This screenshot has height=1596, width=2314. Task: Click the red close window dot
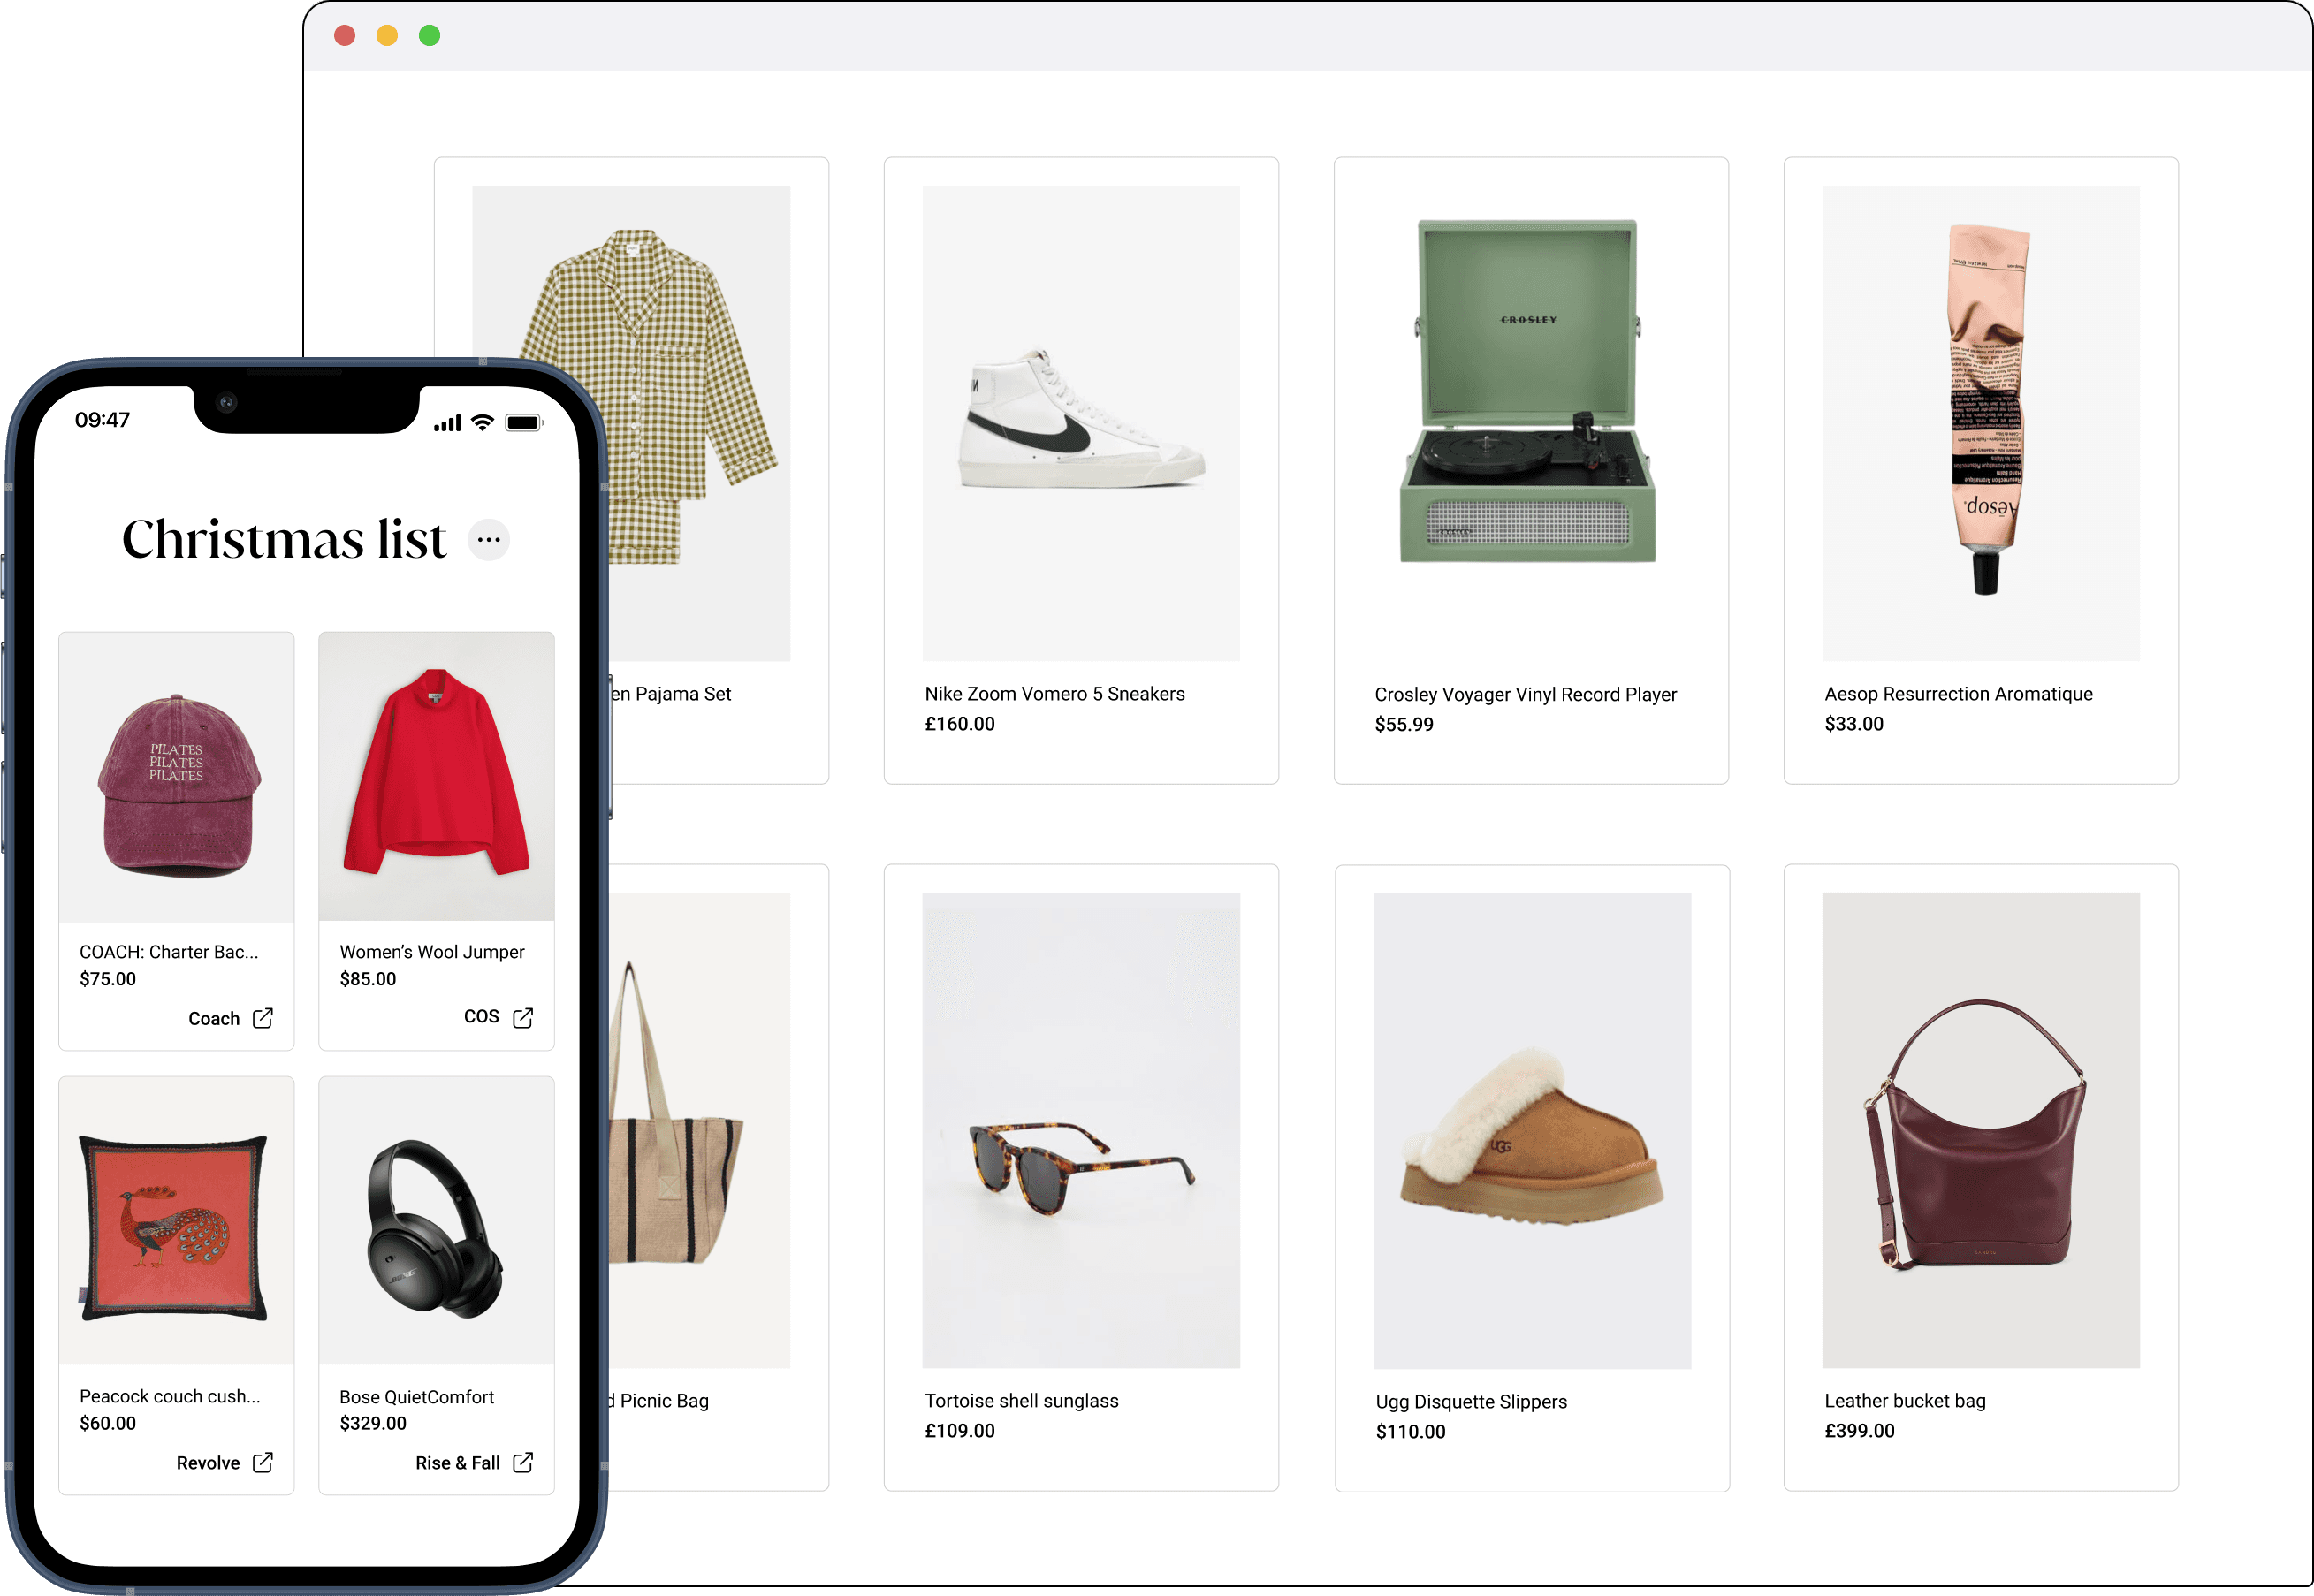(345, 36)
